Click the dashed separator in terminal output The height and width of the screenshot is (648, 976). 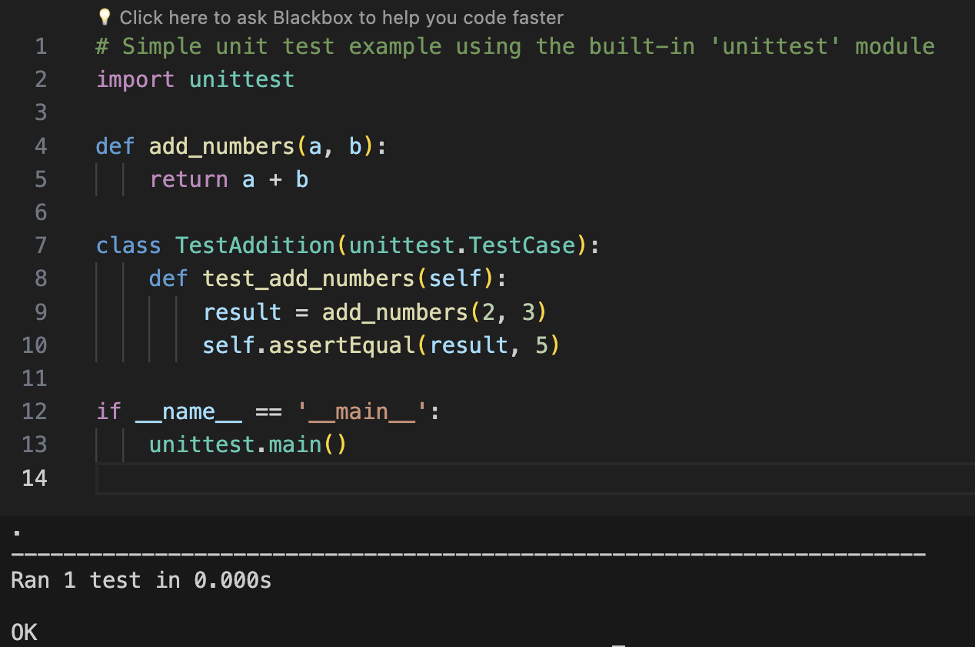click(468, 554)
